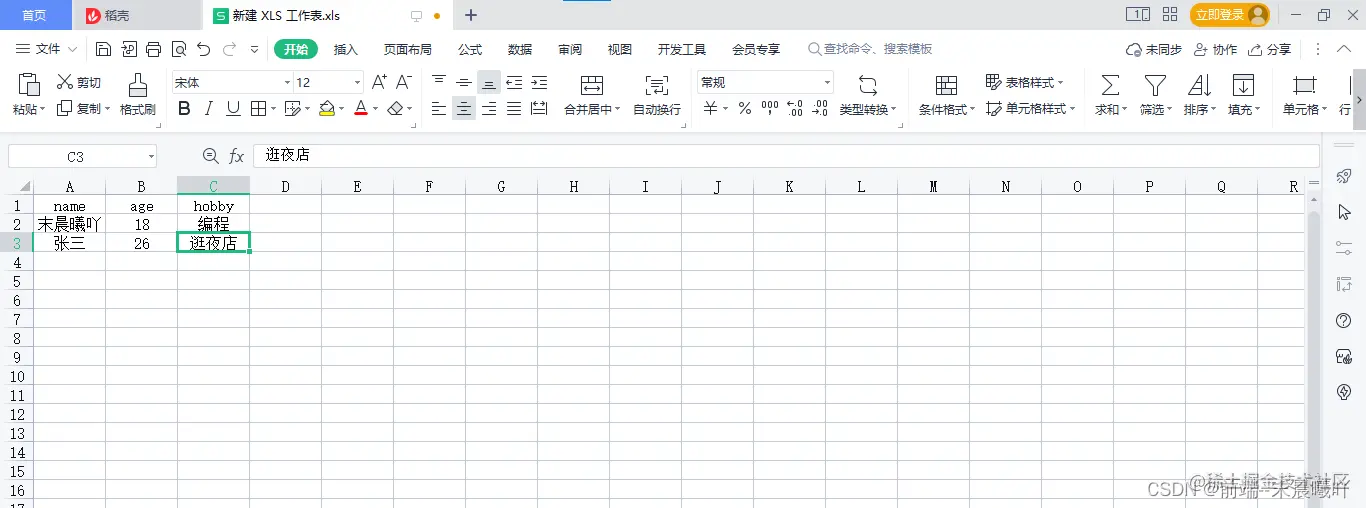
Task: Click the decrease decimal places icon
Action: 819,109
